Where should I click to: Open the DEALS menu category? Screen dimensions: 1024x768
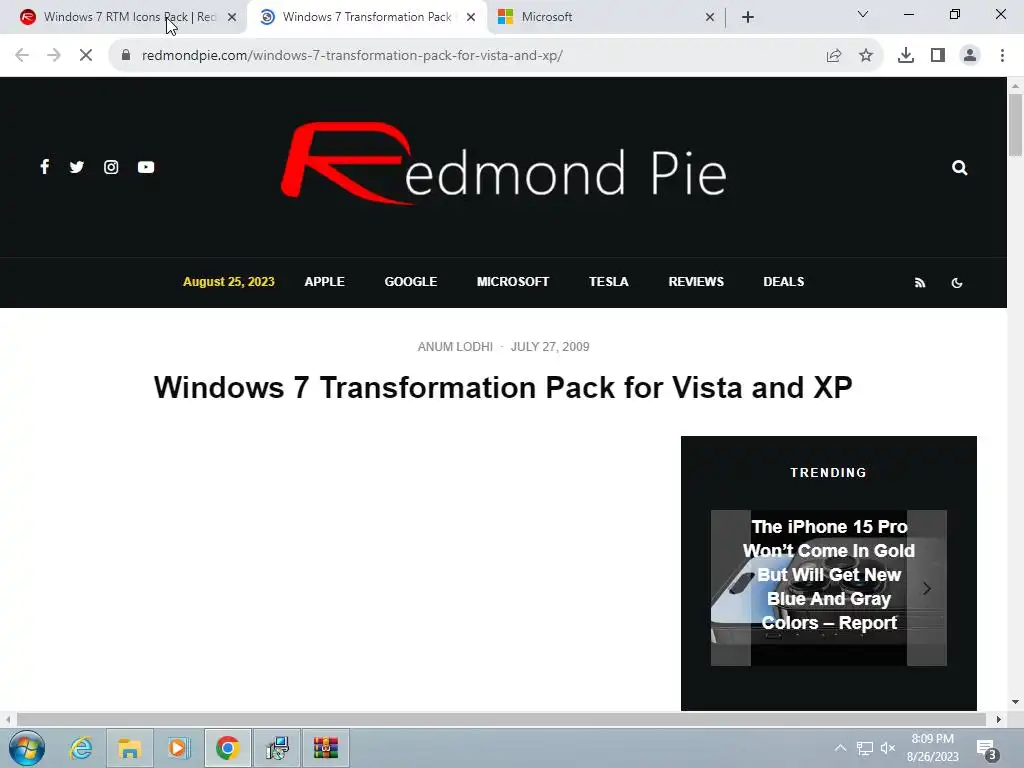(x=784, y=281)
